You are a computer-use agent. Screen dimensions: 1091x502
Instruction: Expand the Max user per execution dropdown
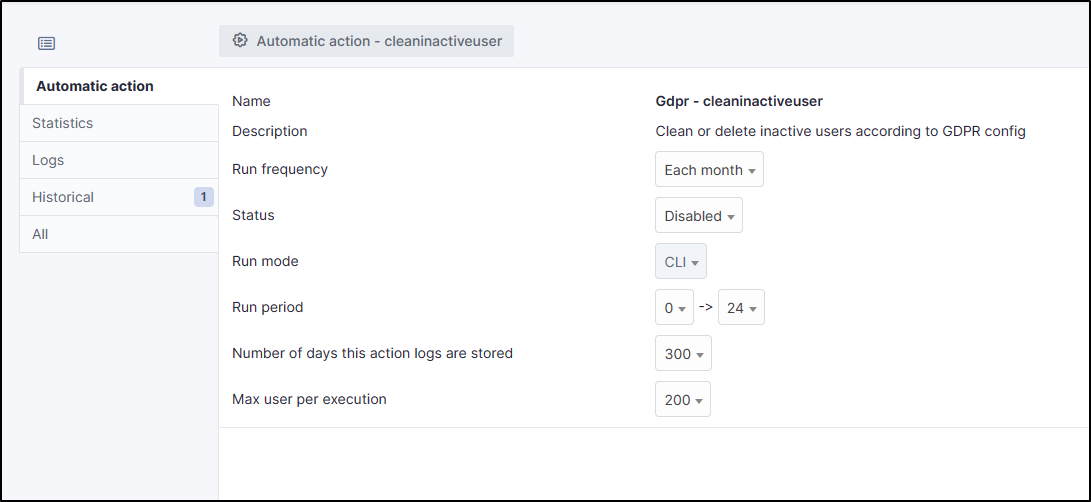click(x=683, y=400)
